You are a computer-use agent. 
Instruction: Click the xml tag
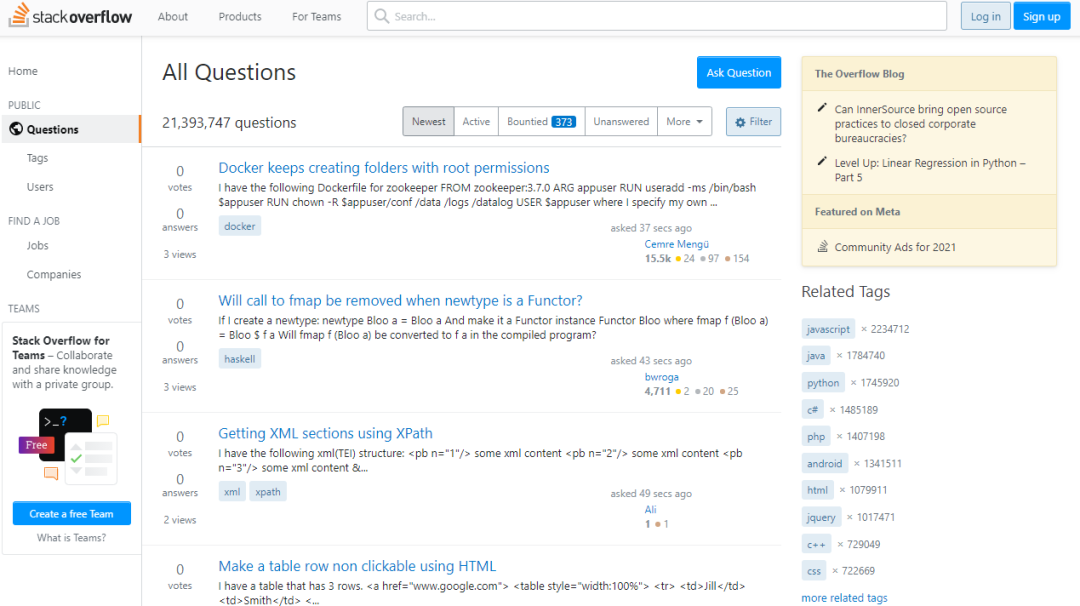click(232, 492)
